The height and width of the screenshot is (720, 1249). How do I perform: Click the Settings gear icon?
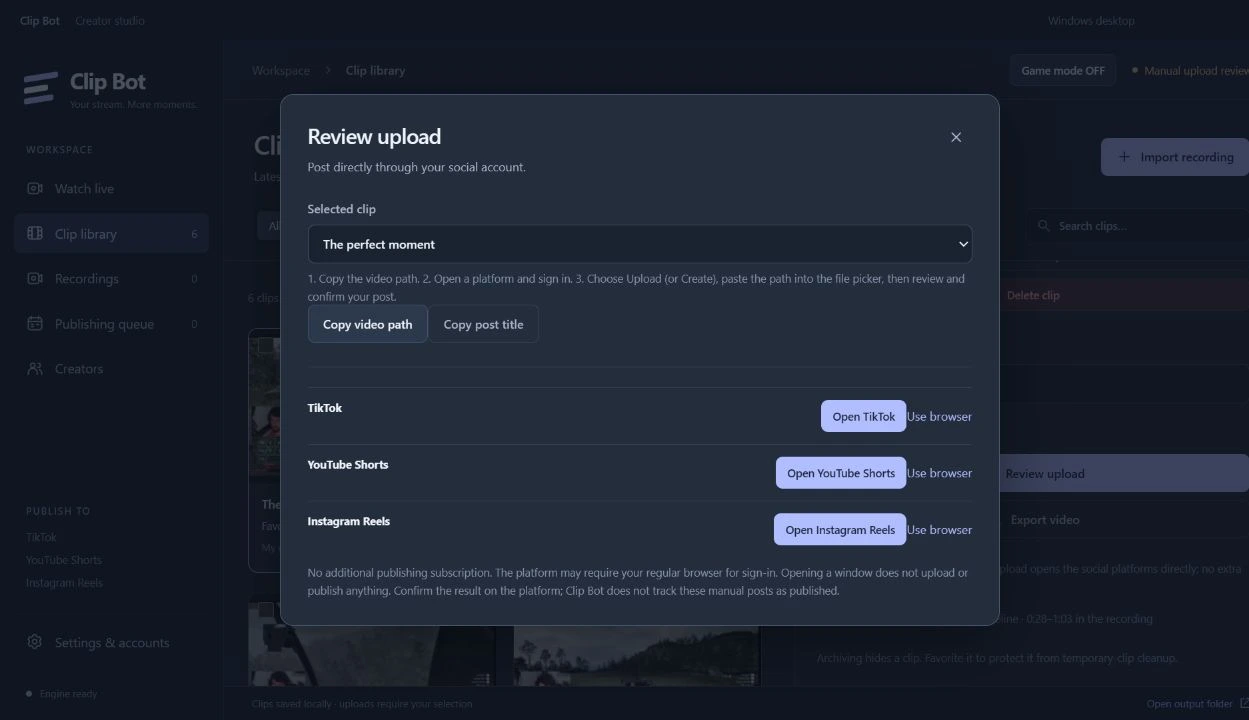pos(35,642)
